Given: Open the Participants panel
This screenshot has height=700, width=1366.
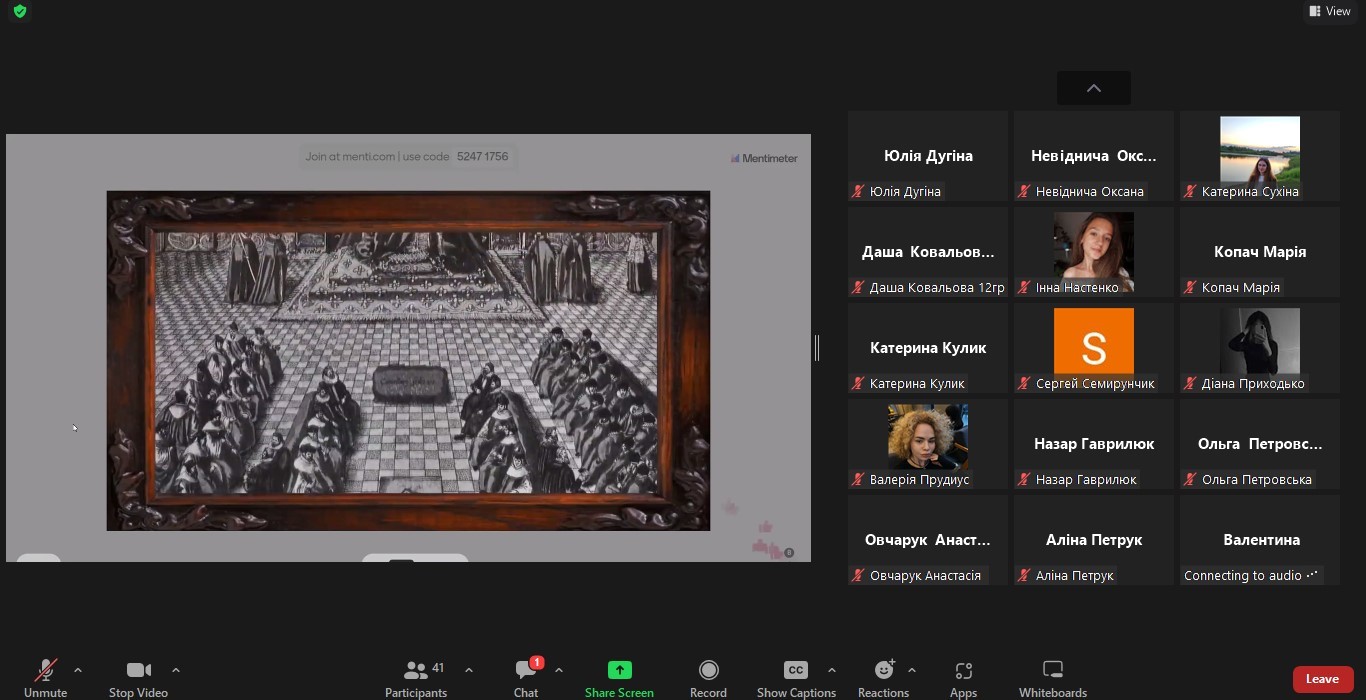Looking at the screenshot, I should coord(416,678).
